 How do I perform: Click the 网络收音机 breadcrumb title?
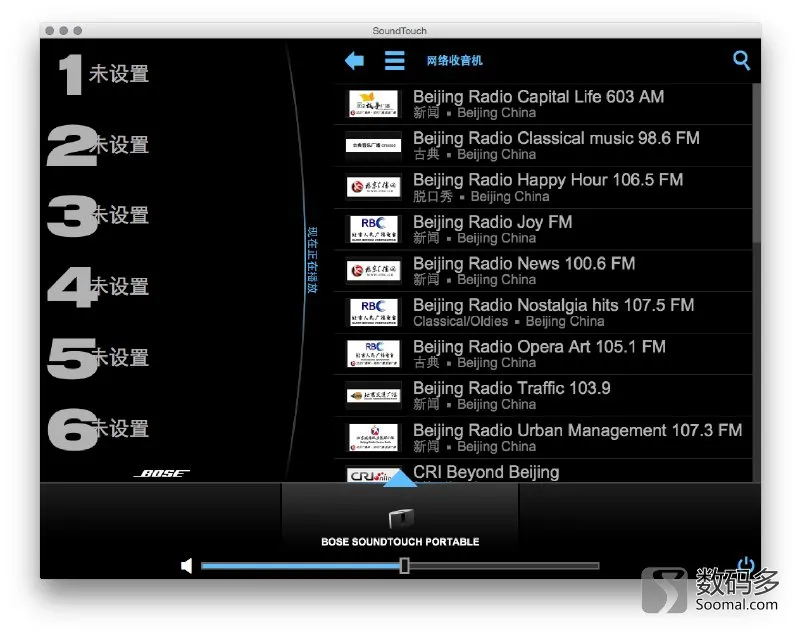pyautogui.click(x=455, y=61)
